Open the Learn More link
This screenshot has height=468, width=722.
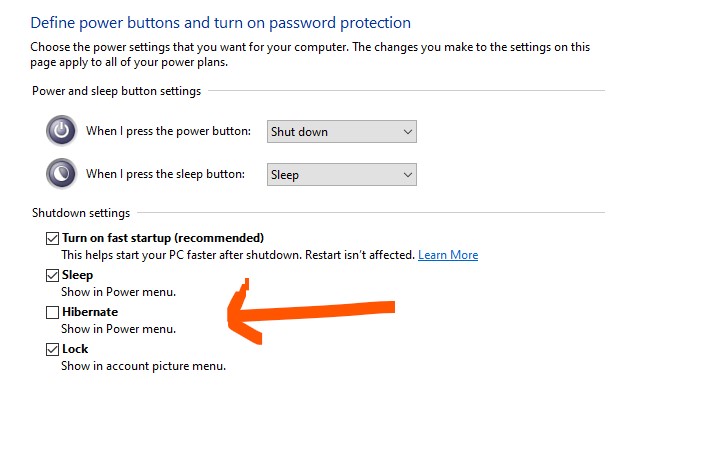(448, 255)
